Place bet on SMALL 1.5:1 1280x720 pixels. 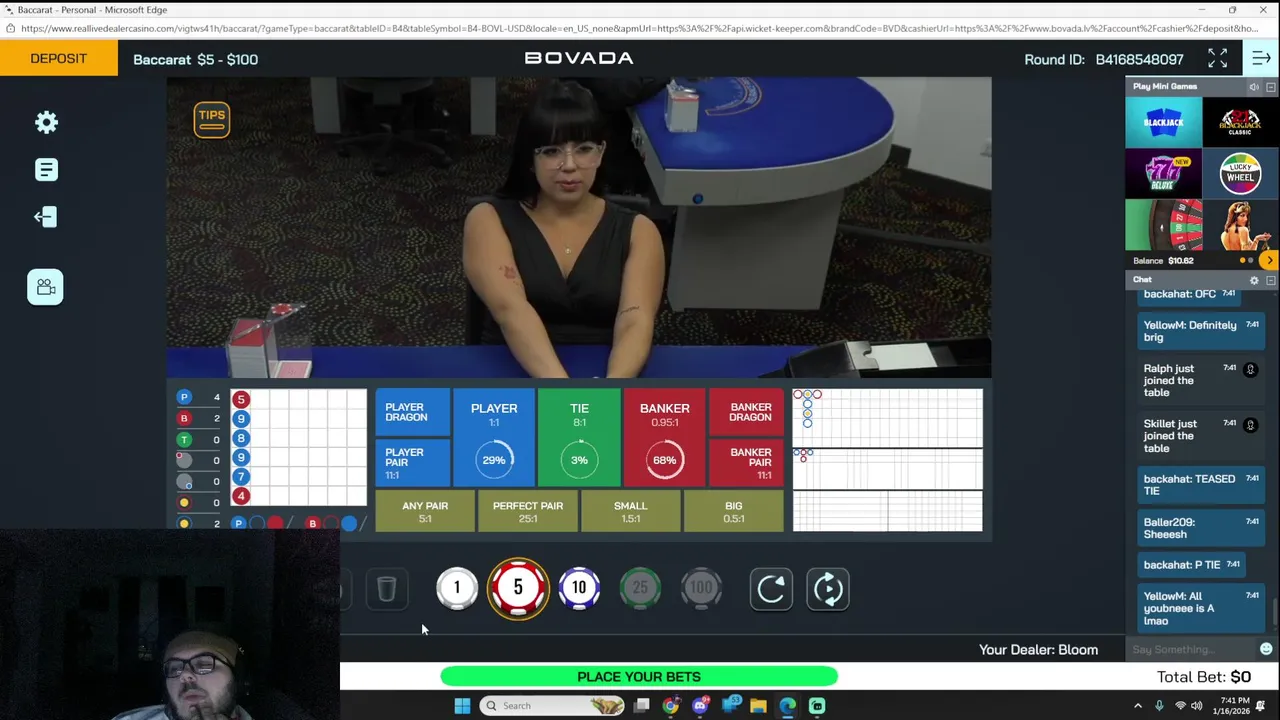(631, 512)
